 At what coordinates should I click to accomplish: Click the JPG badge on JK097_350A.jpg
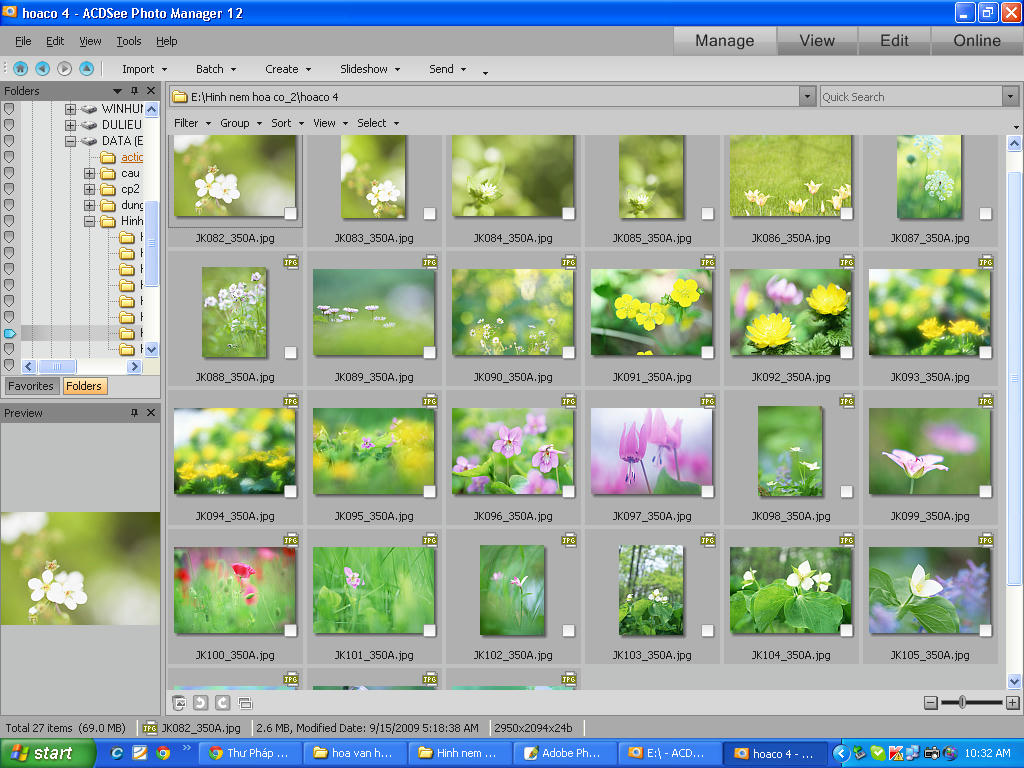coord(708,401)
